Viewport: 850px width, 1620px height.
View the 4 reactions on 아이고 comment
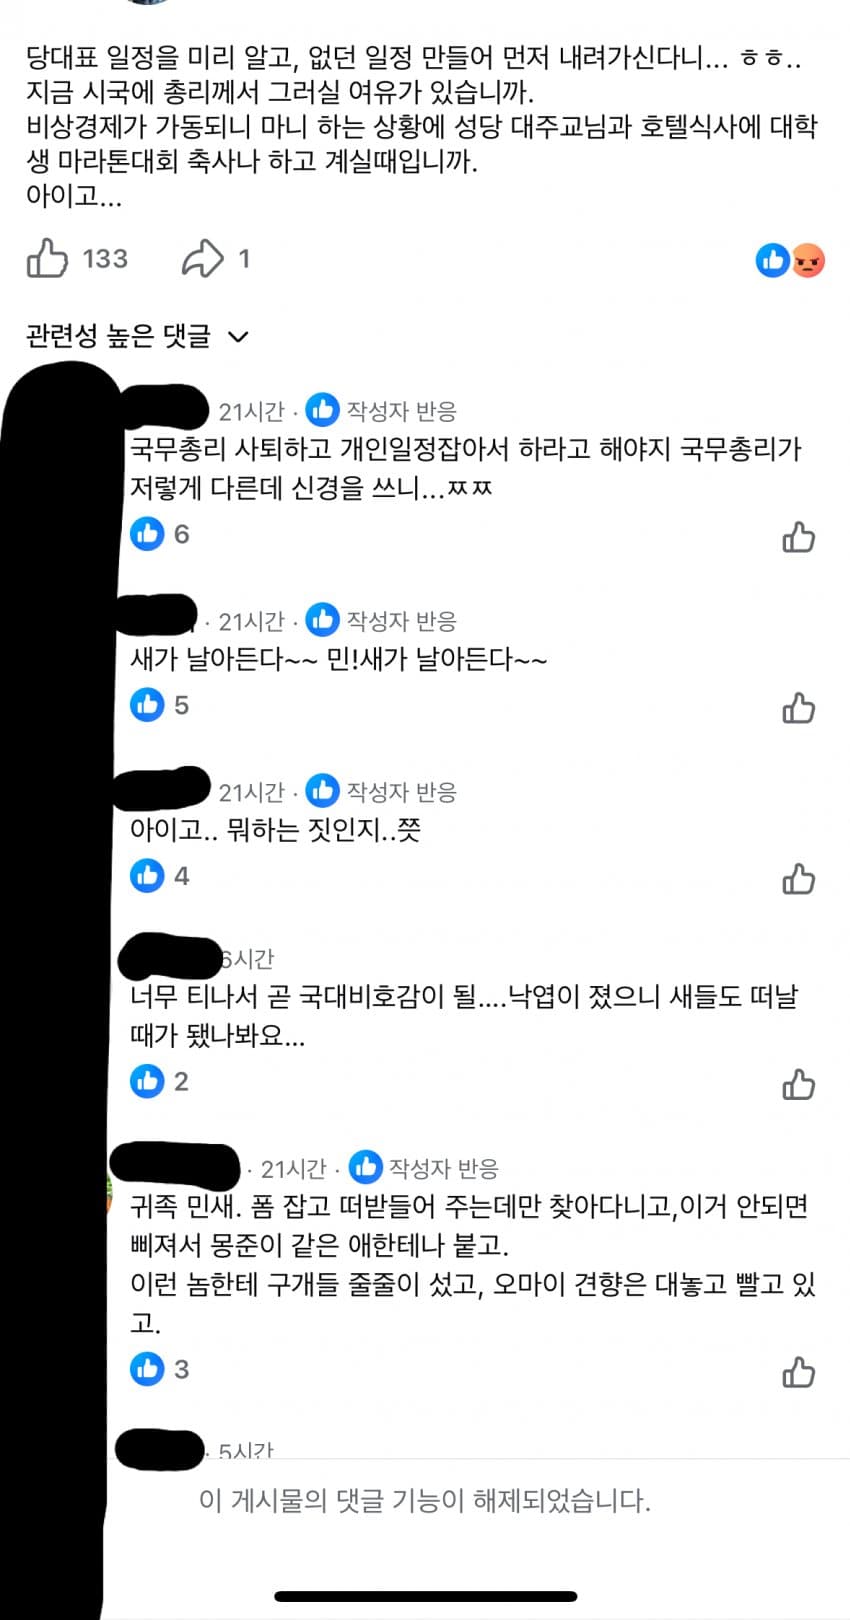tap(160, 876)
